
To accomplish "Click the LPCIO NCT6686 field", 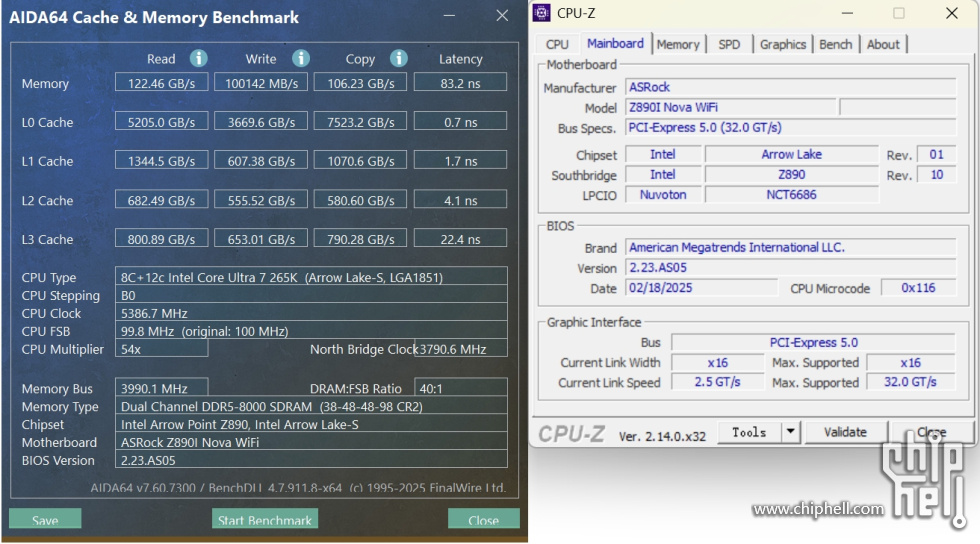I will (791, 194).
